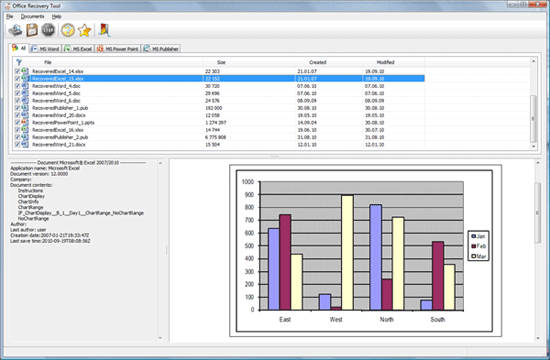Viewport: 550px width, 360px height.
Task: Click the scan drive recovery toolbar icon
Action: coord(15,31)
